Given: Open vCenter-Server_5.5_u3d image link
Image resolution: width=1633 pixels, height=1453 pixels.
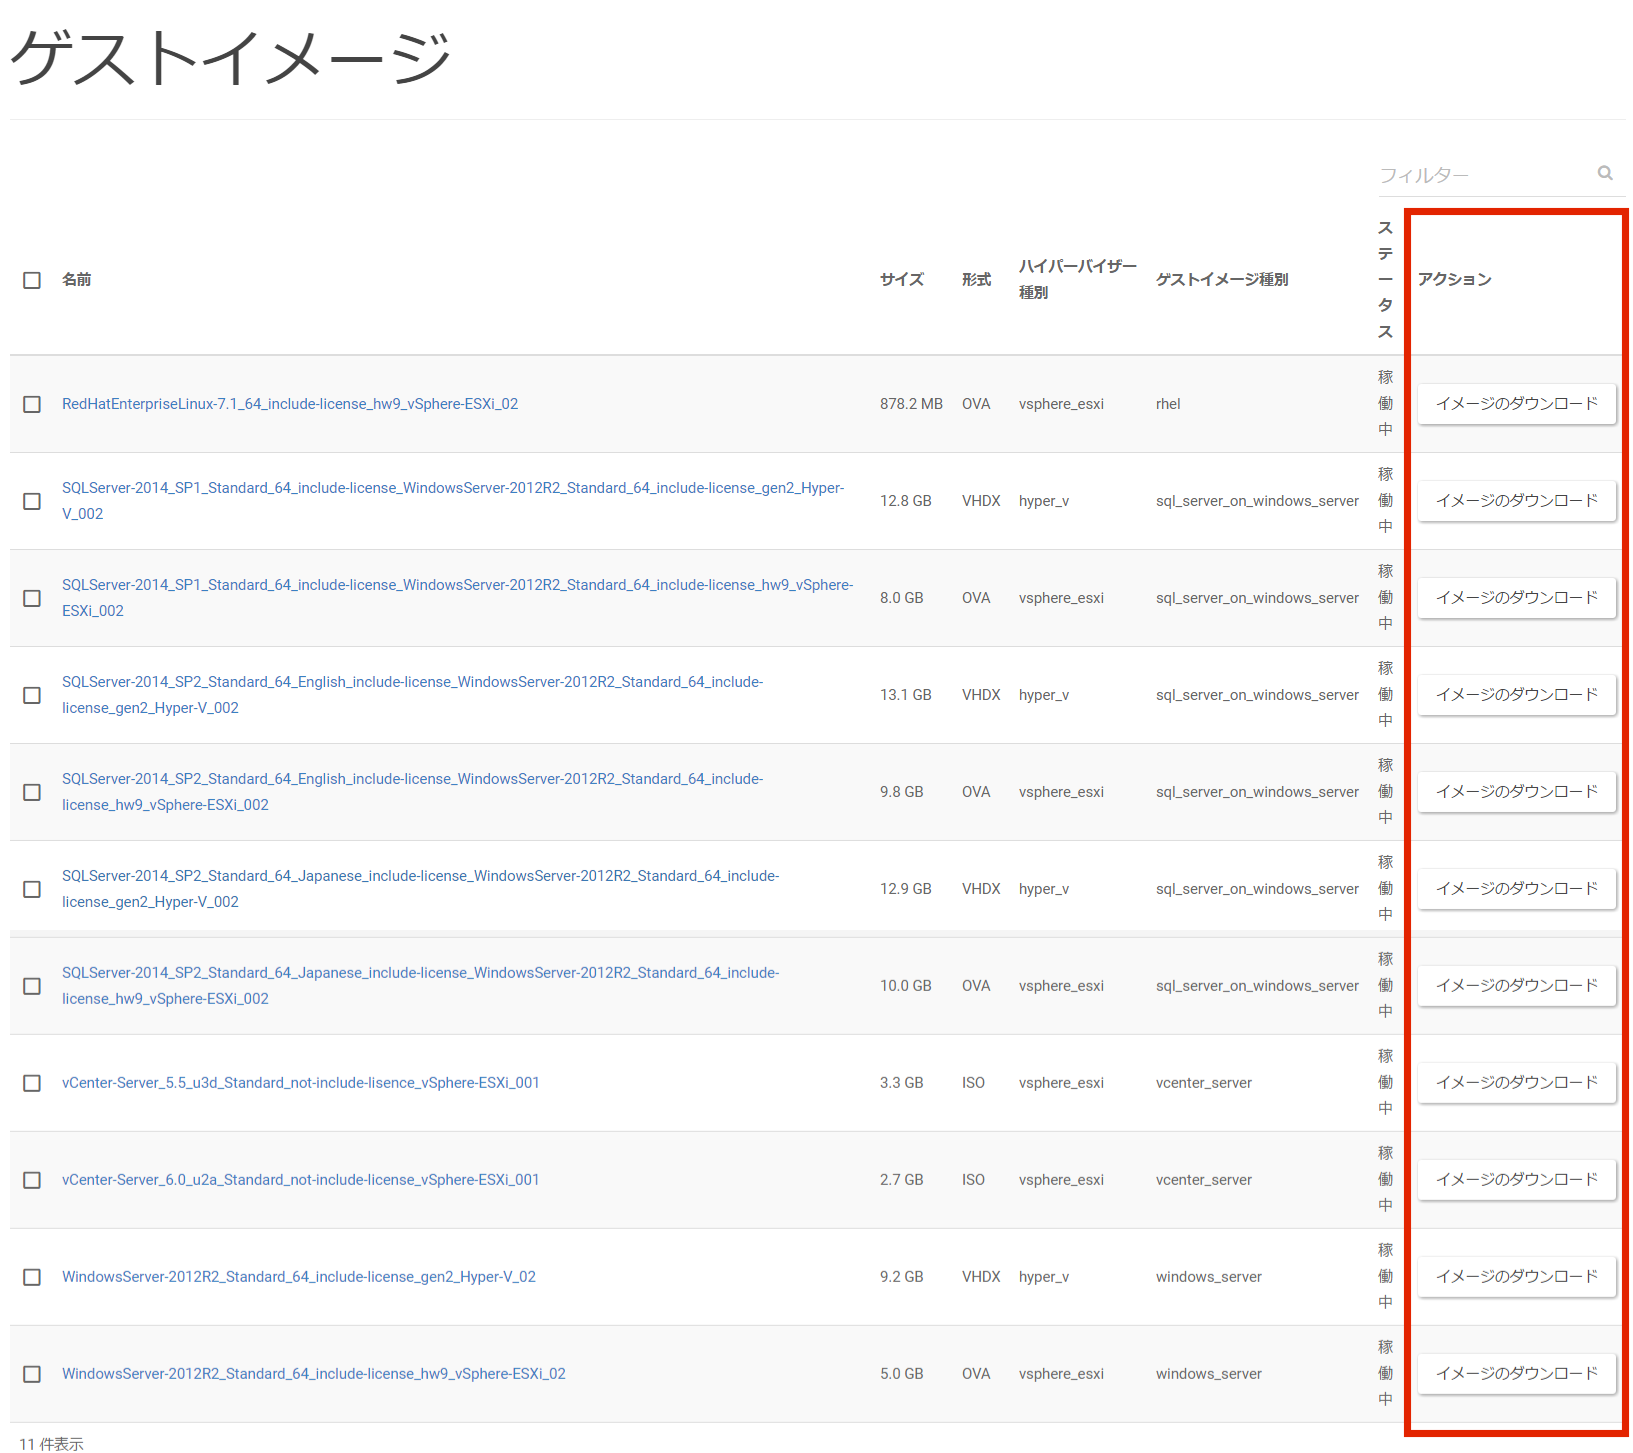Looking at the screenshot, I should tap(301, 1083).
